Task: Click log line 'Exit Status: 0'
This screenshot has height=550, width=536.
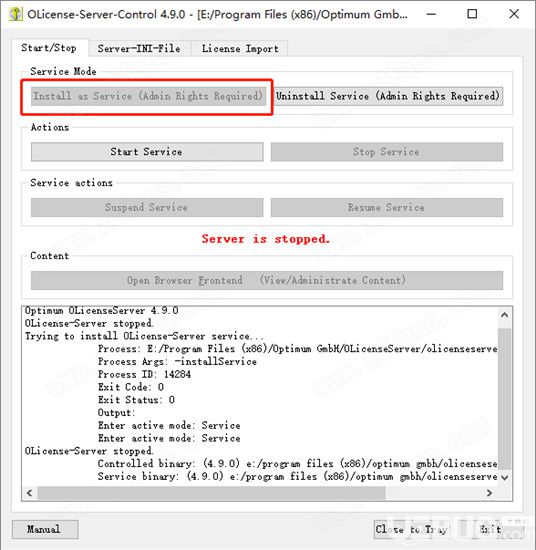Action: click(x=136, y=400)
